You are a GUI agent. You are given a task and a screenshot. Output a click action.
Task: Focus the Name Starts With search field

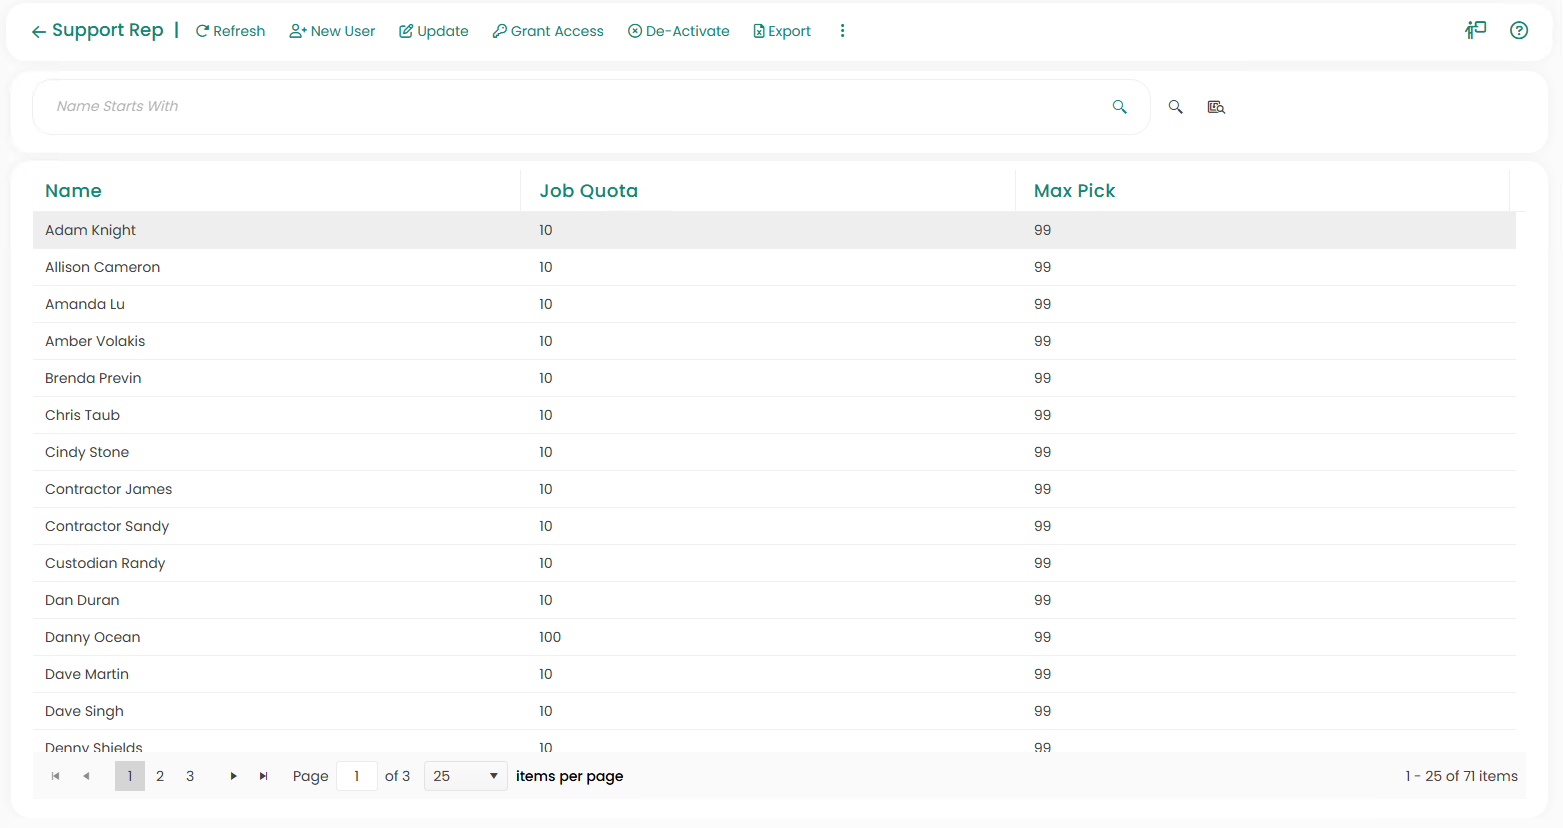(570, 107)
